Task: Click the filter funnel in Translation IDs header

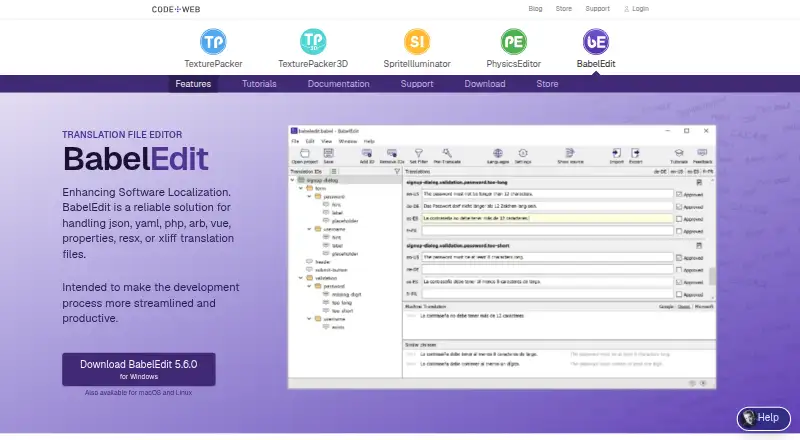Action: [397, 172]
